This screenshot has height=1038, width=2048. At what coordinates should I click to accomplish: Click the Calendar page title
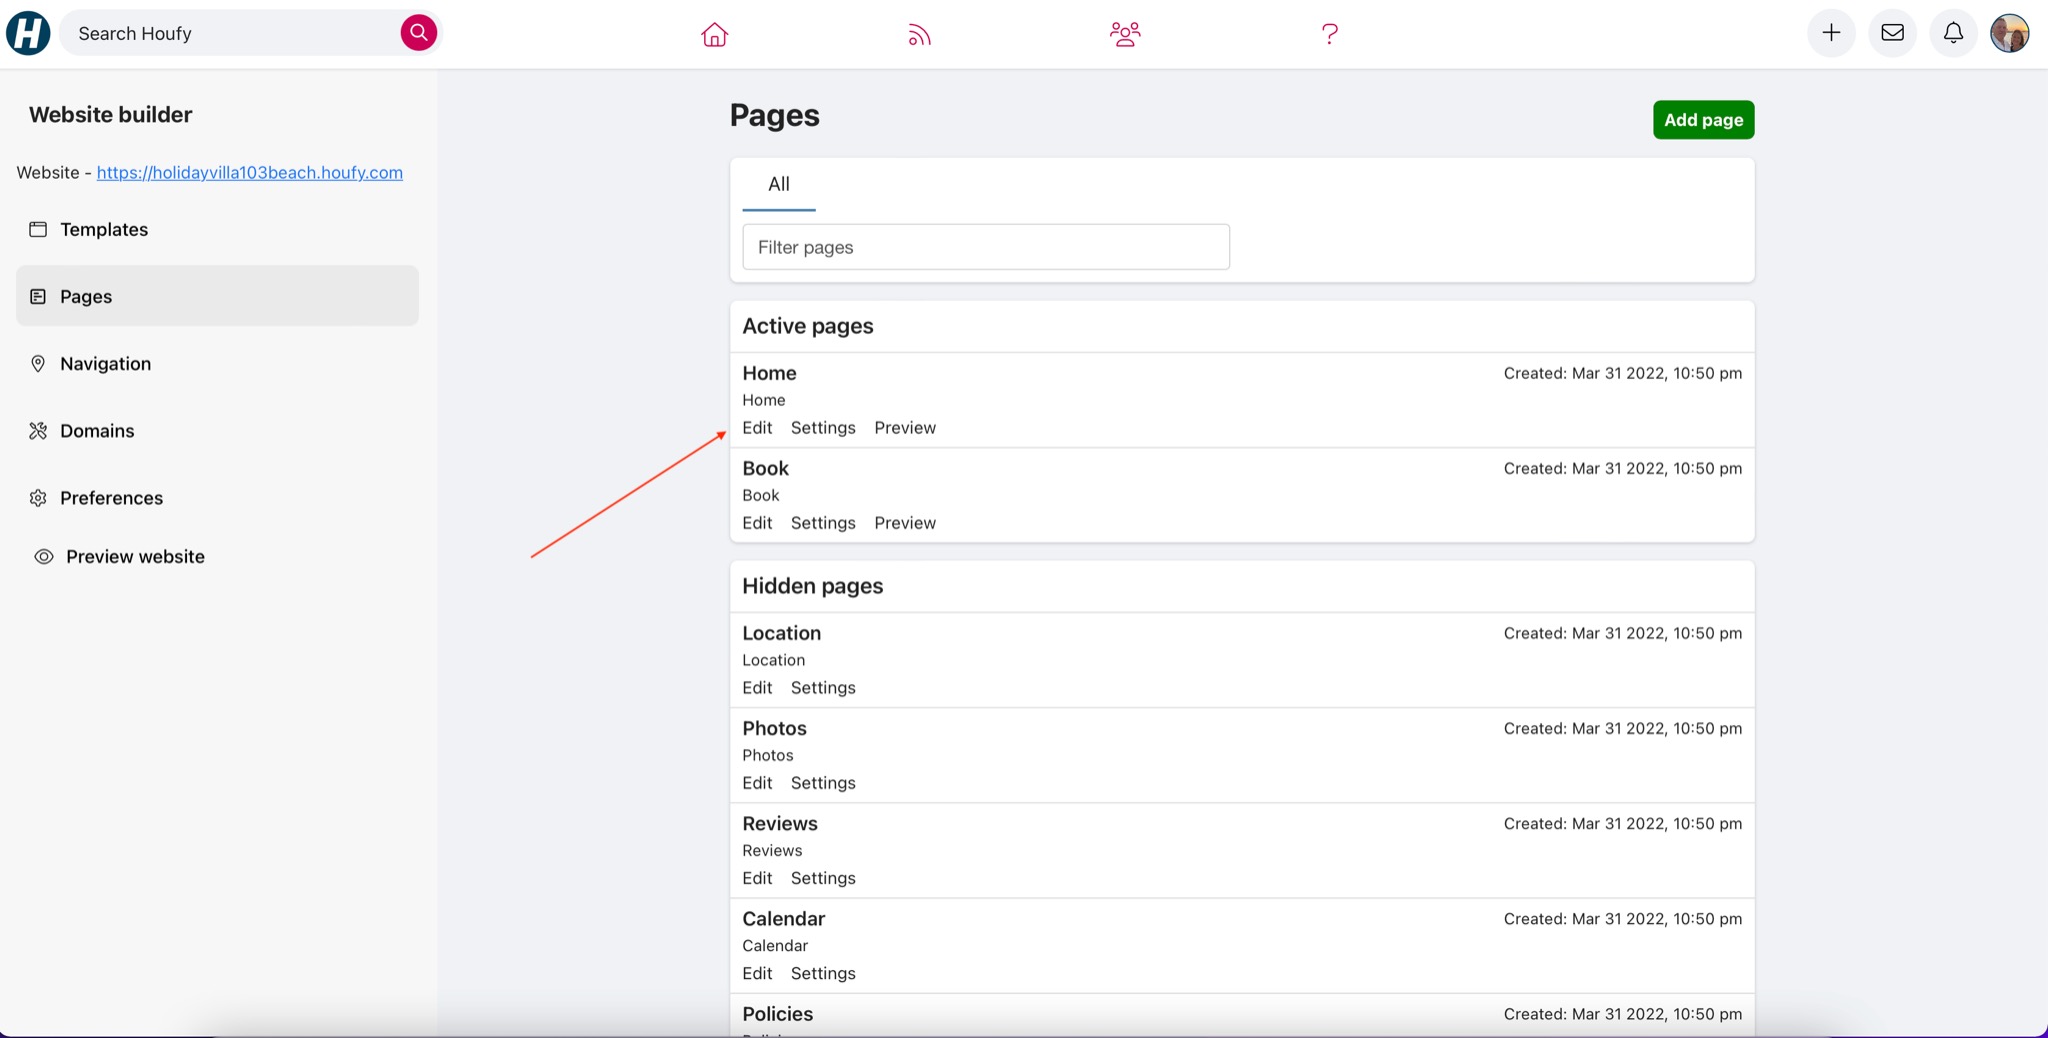click(x=783, y=918)
